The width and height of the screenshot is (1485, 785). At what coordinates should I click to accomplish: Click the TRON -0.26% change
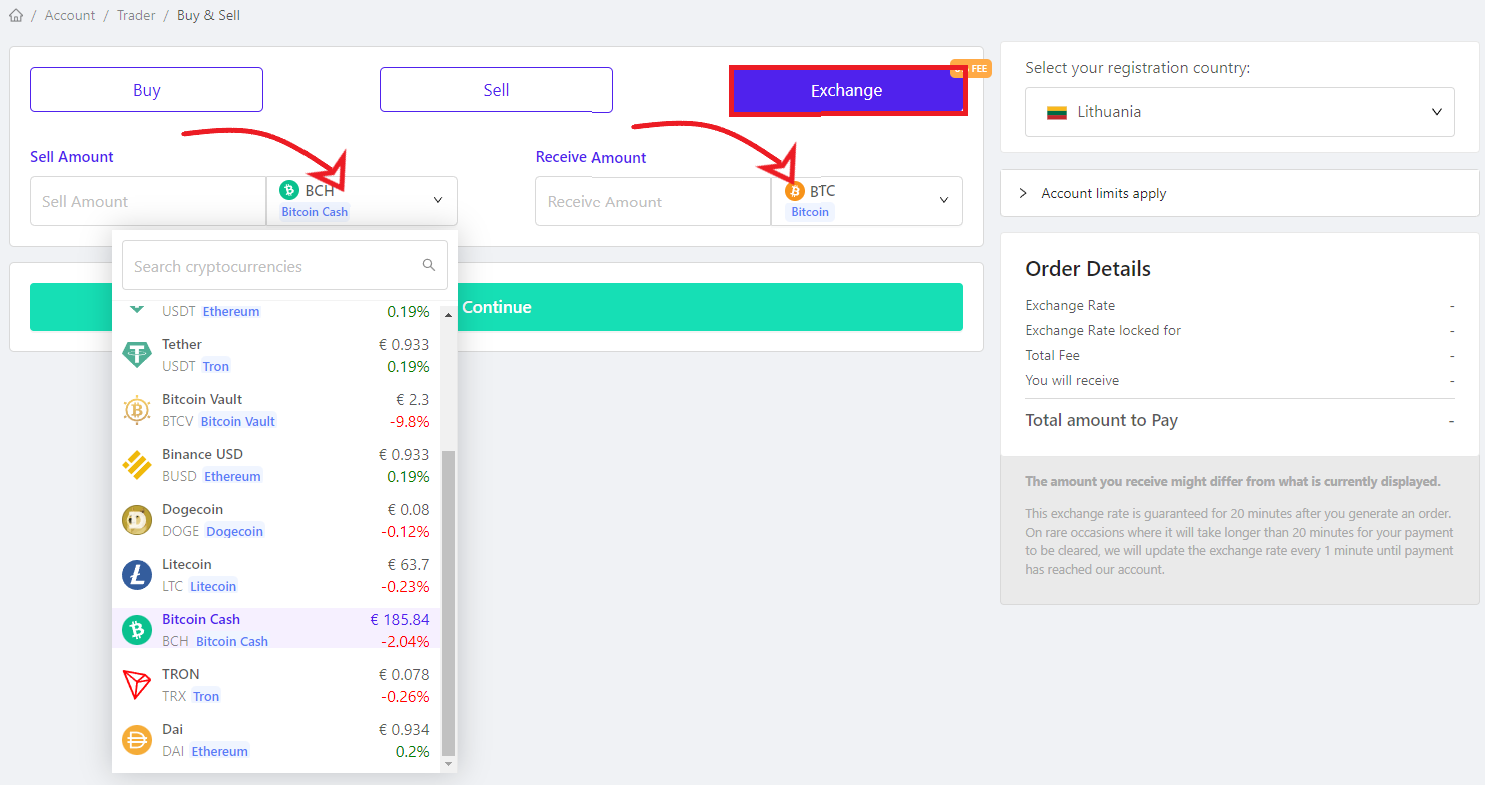(405, 696)
